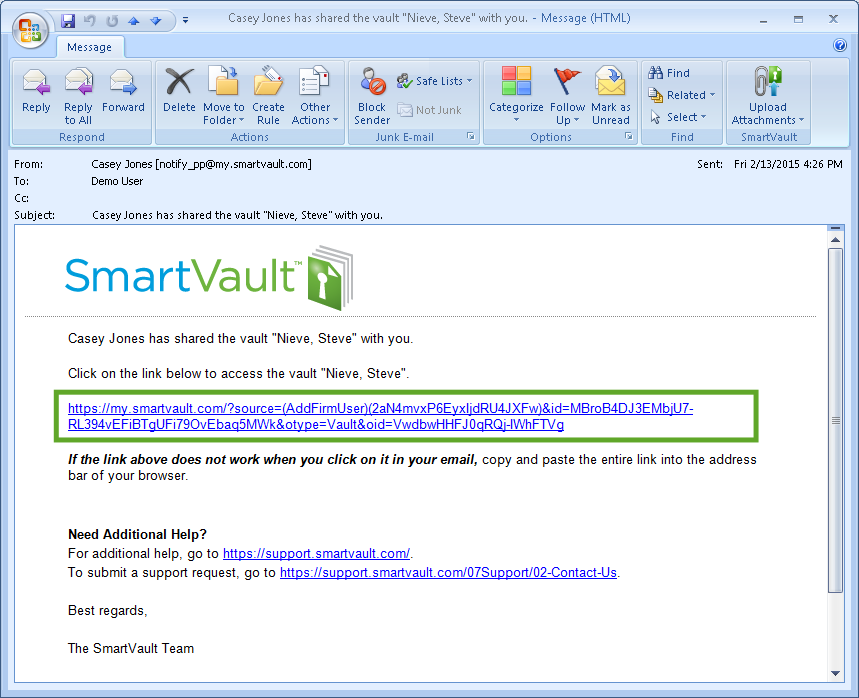Screen dimensions: 859x698
Task: Click recipient Demo User name
Action: click(x=117, y=181)
